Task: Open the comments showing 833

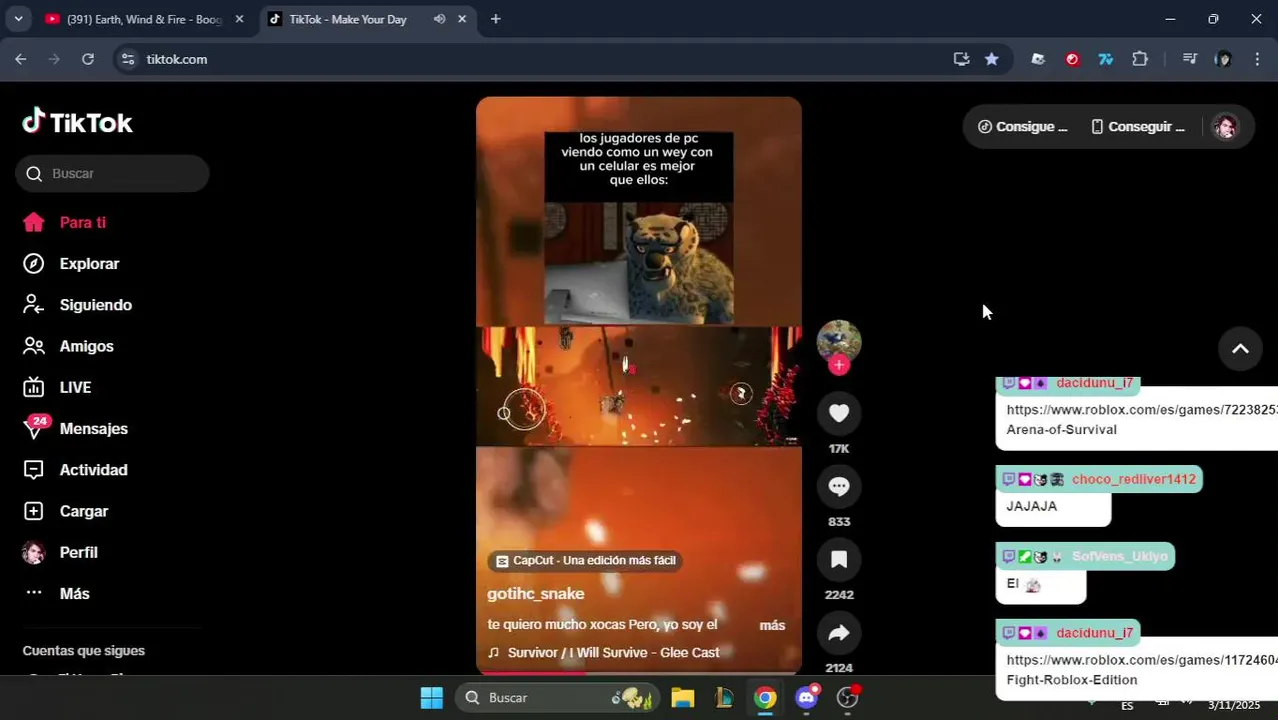Action: pos(839,486)
